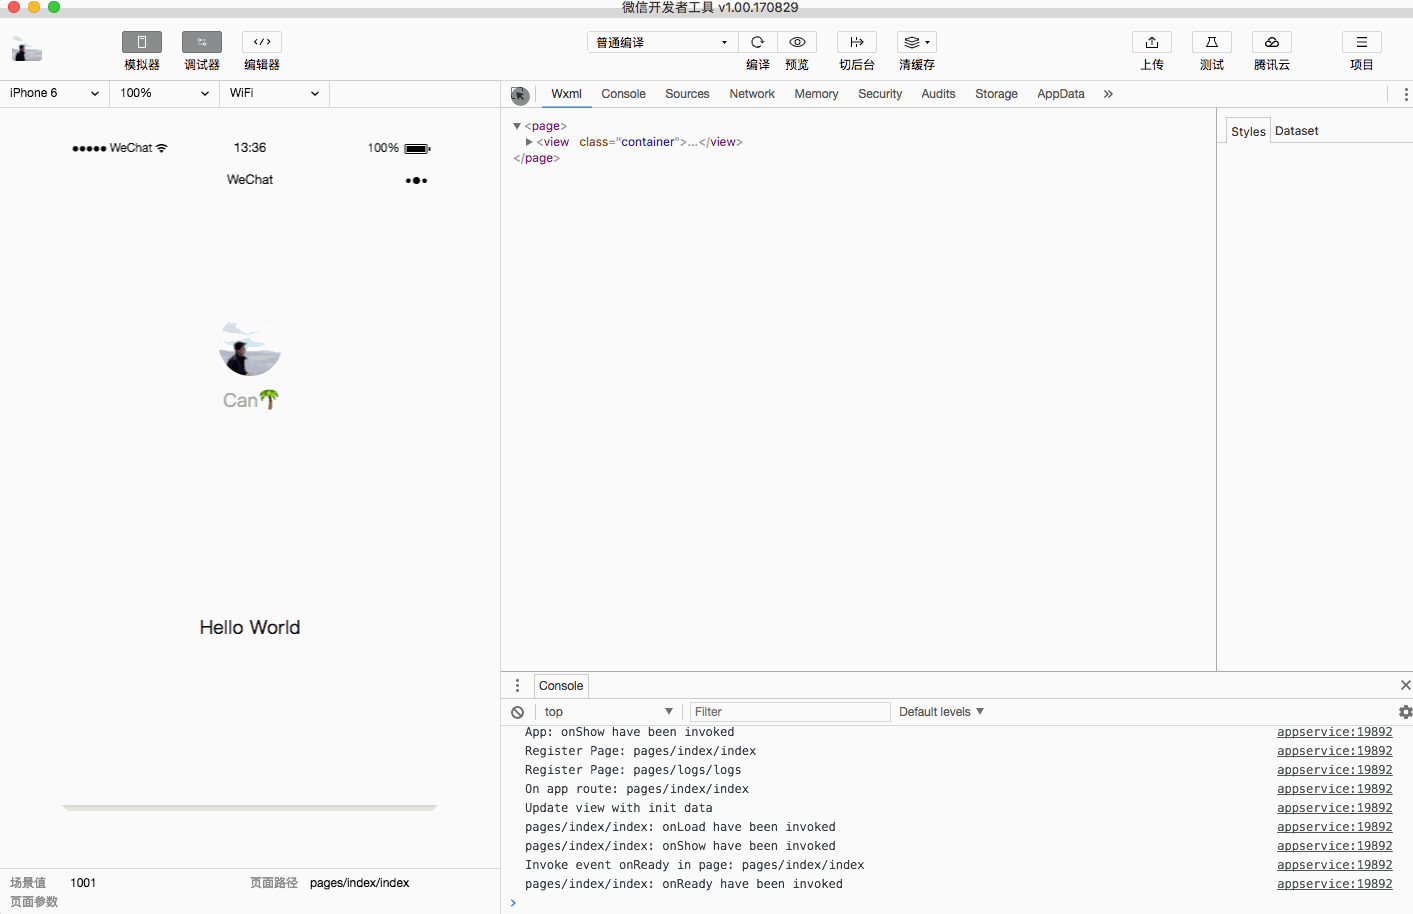Image resolution: width=1413 pixels, height=914 pixels.
Task: Open the console drawer three-dot menu
Action: pos(517,686)
